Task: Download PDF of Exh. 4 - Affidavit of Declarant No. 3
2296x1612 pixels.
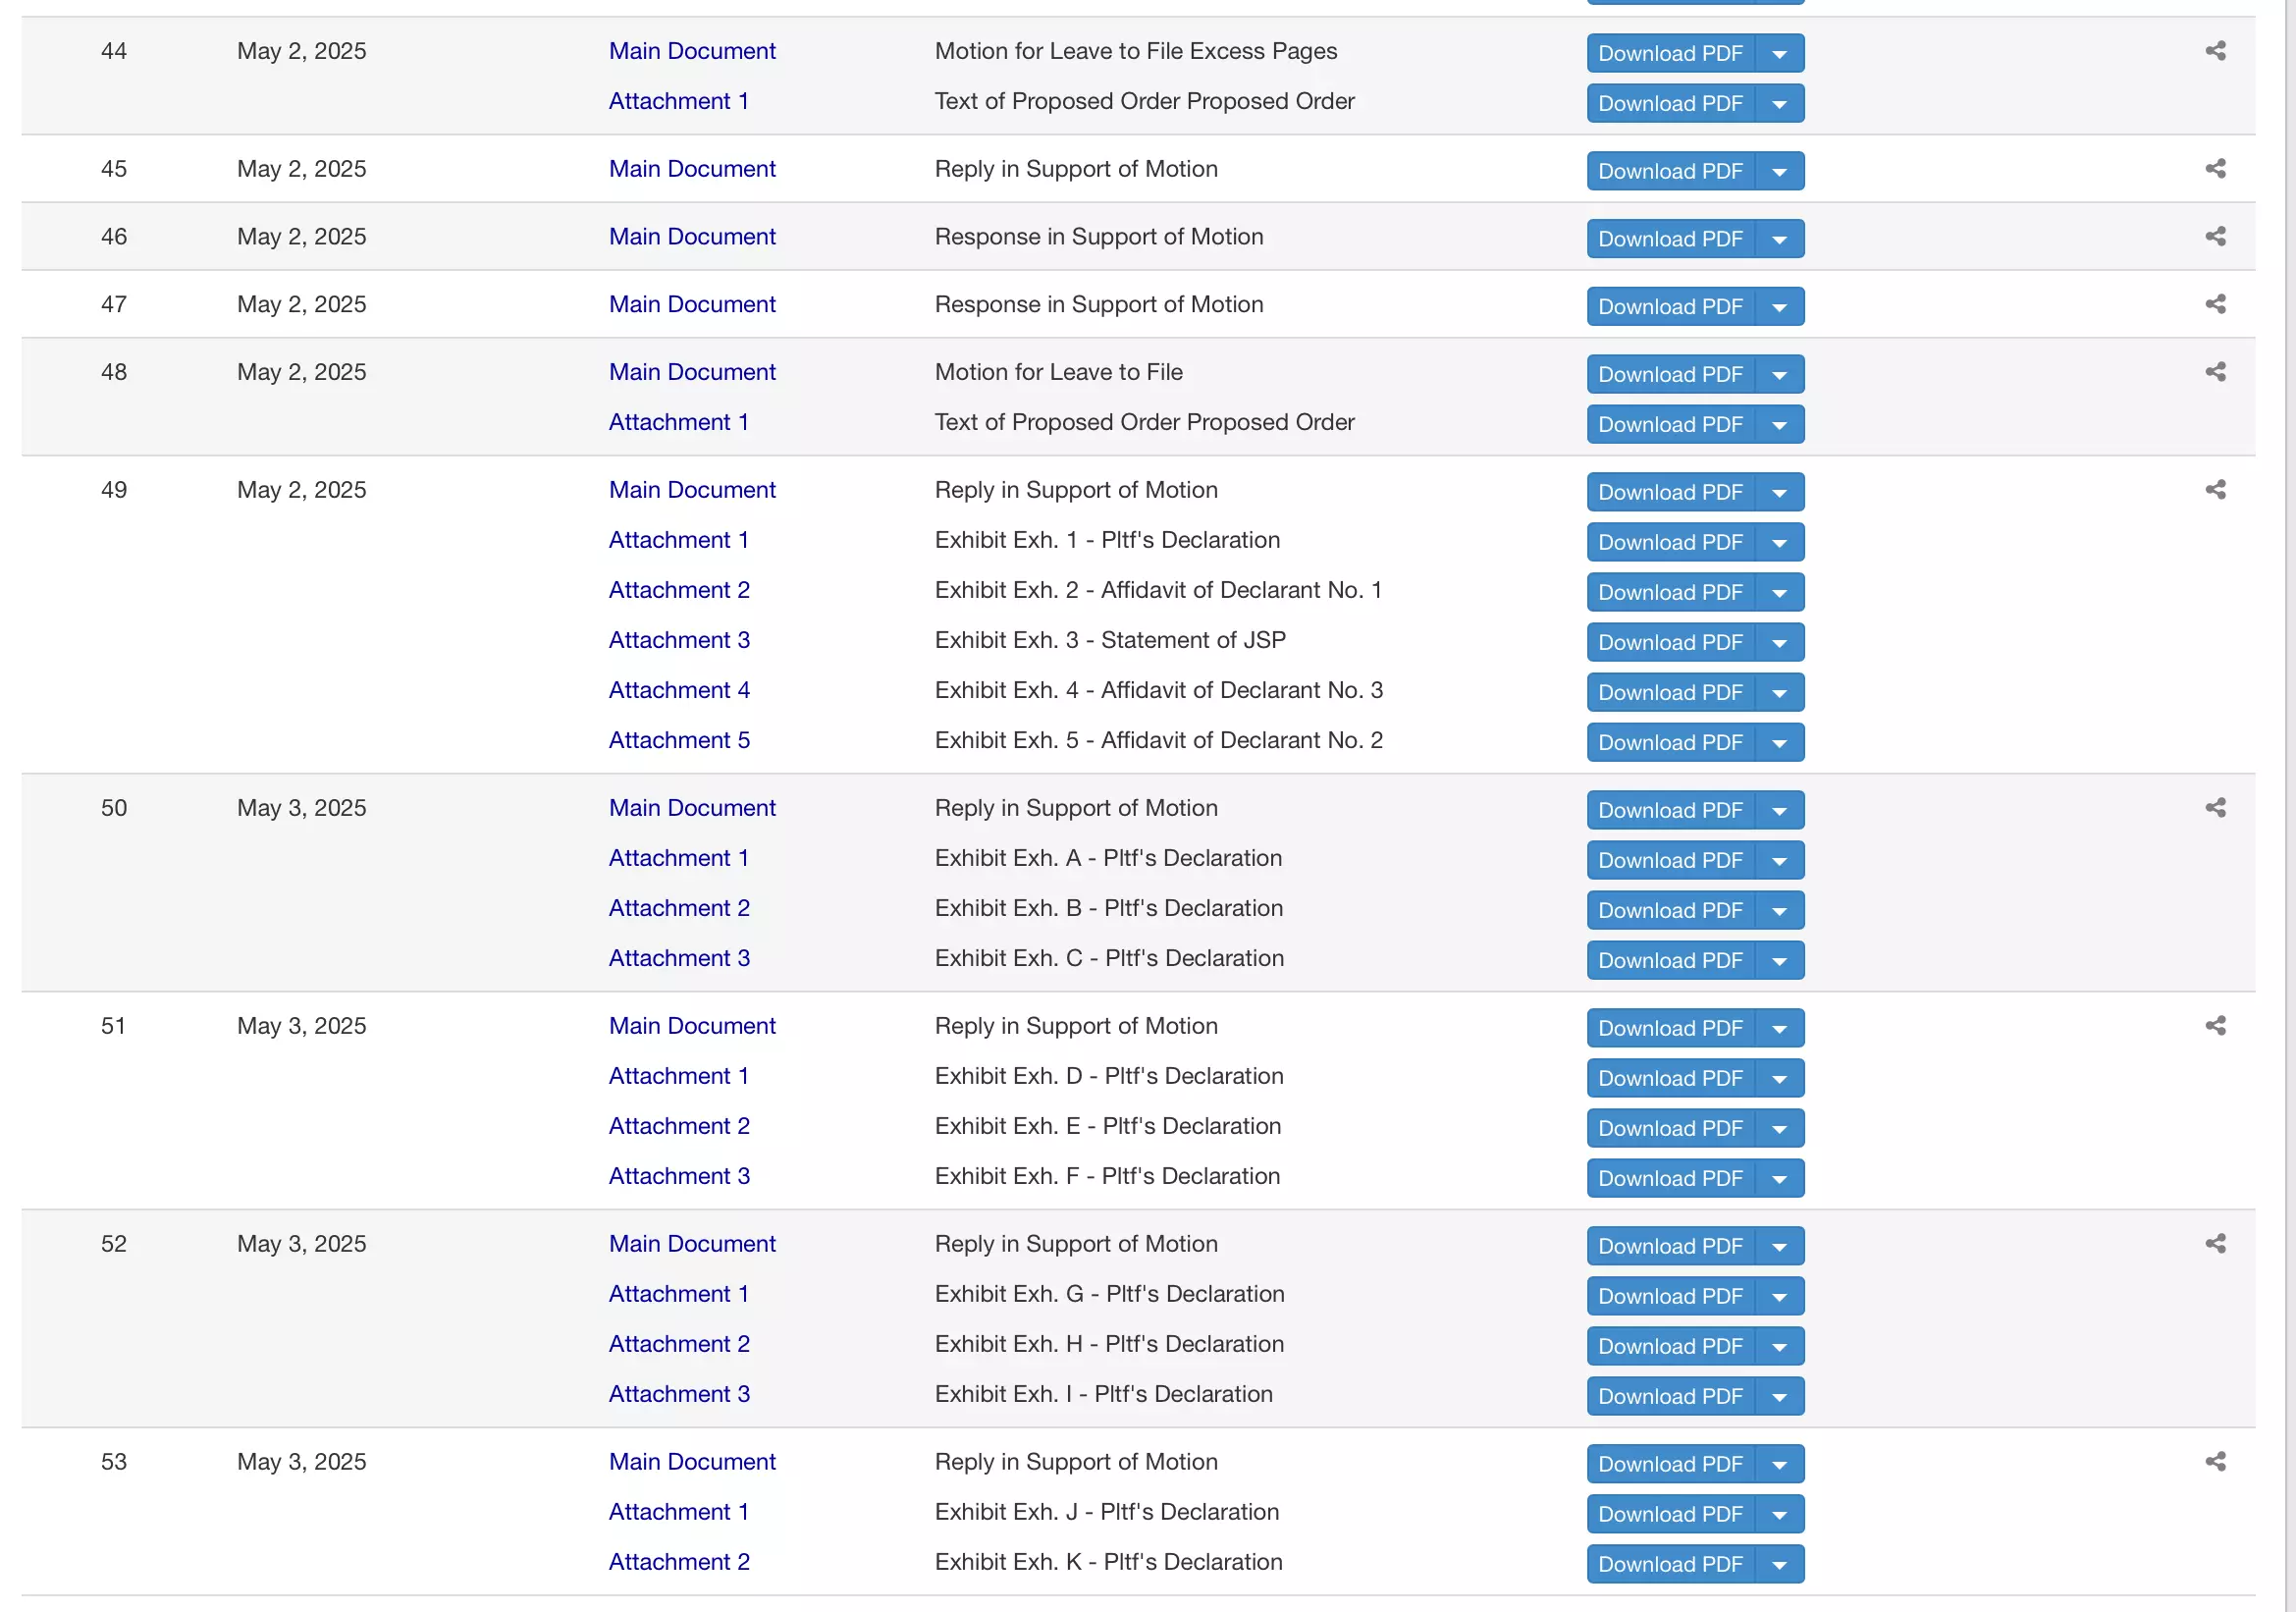Action: [x=1670, y=693]
